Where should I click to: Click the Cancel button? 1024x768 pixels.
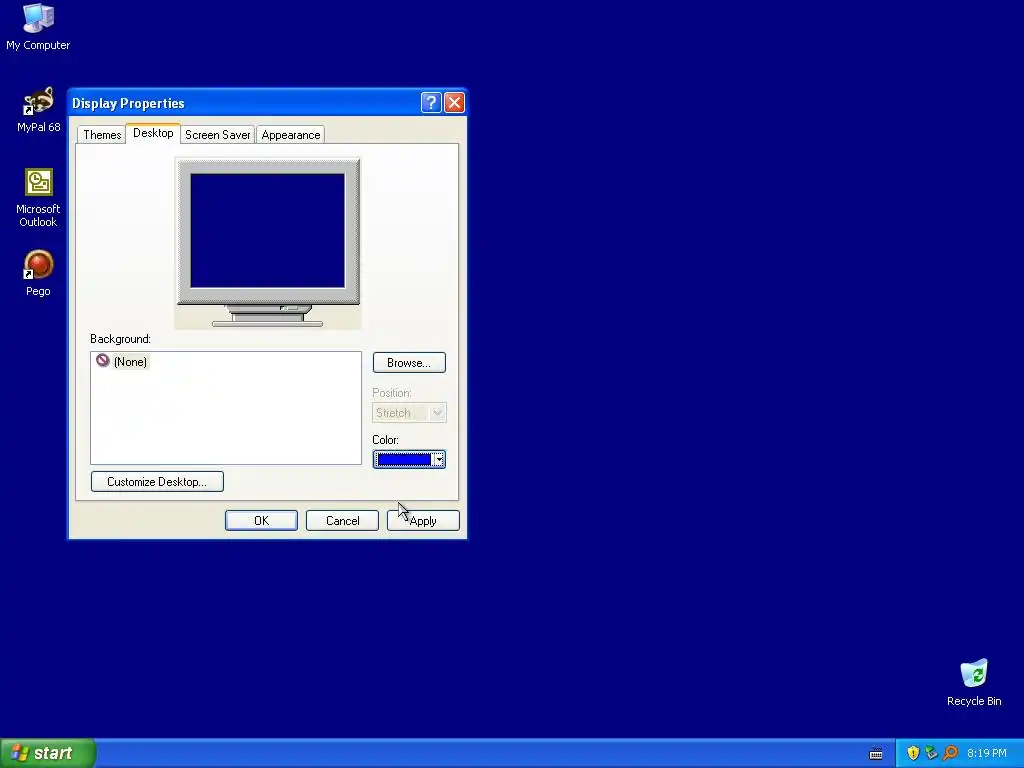[x=342, y=520]
